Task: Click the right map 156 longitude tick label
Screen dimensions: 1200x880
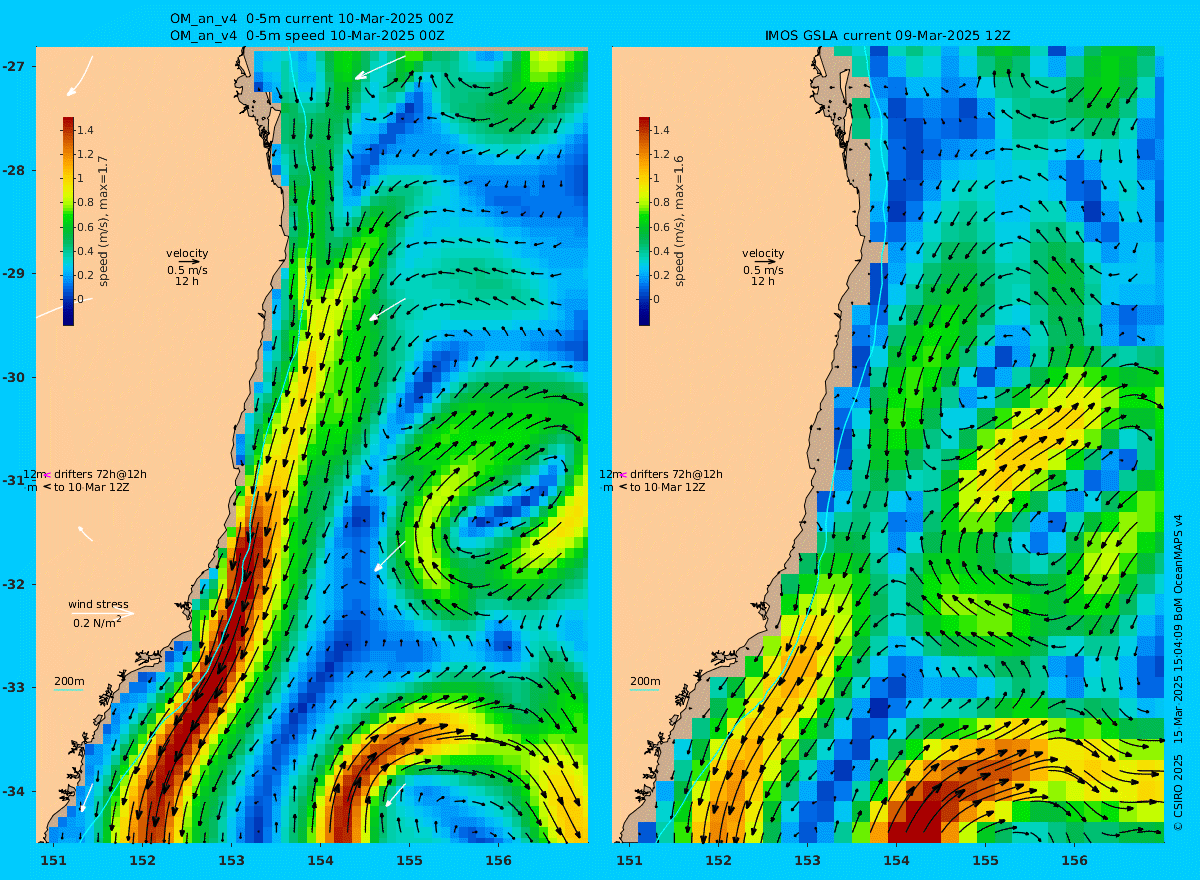Action: coord(1074,860)
